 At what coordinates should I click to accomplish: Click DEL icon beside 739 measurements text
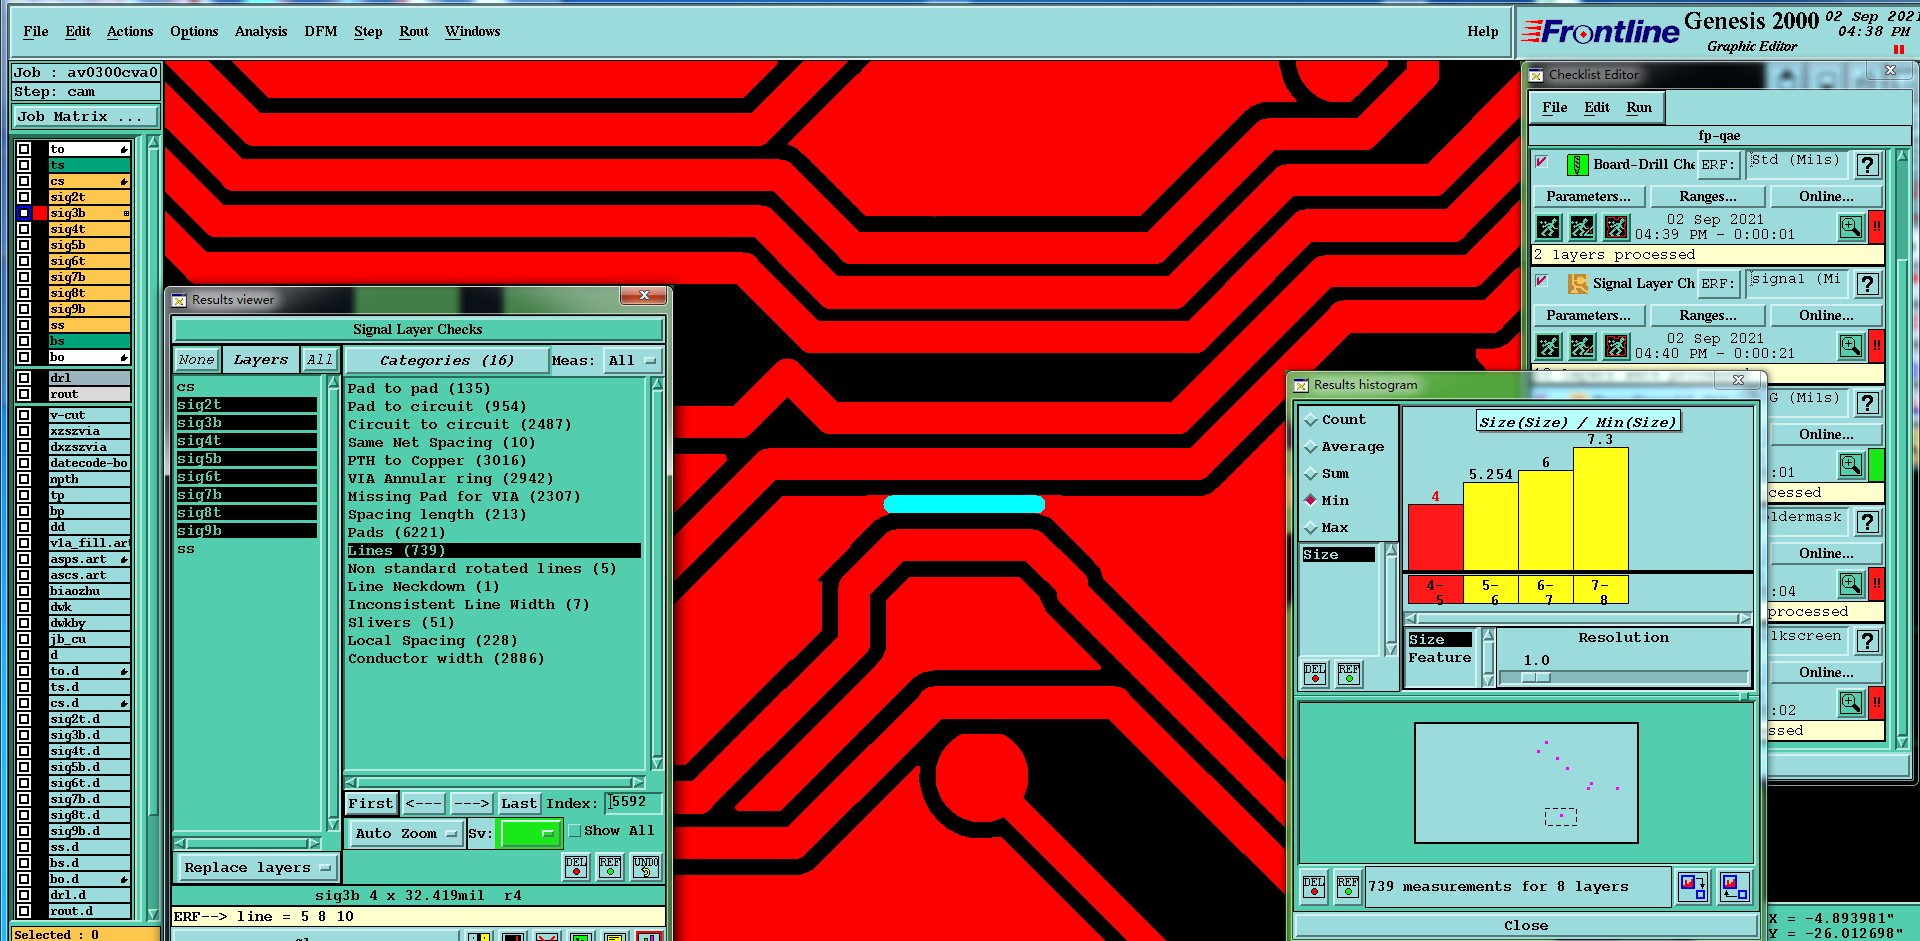[1314, 887]
